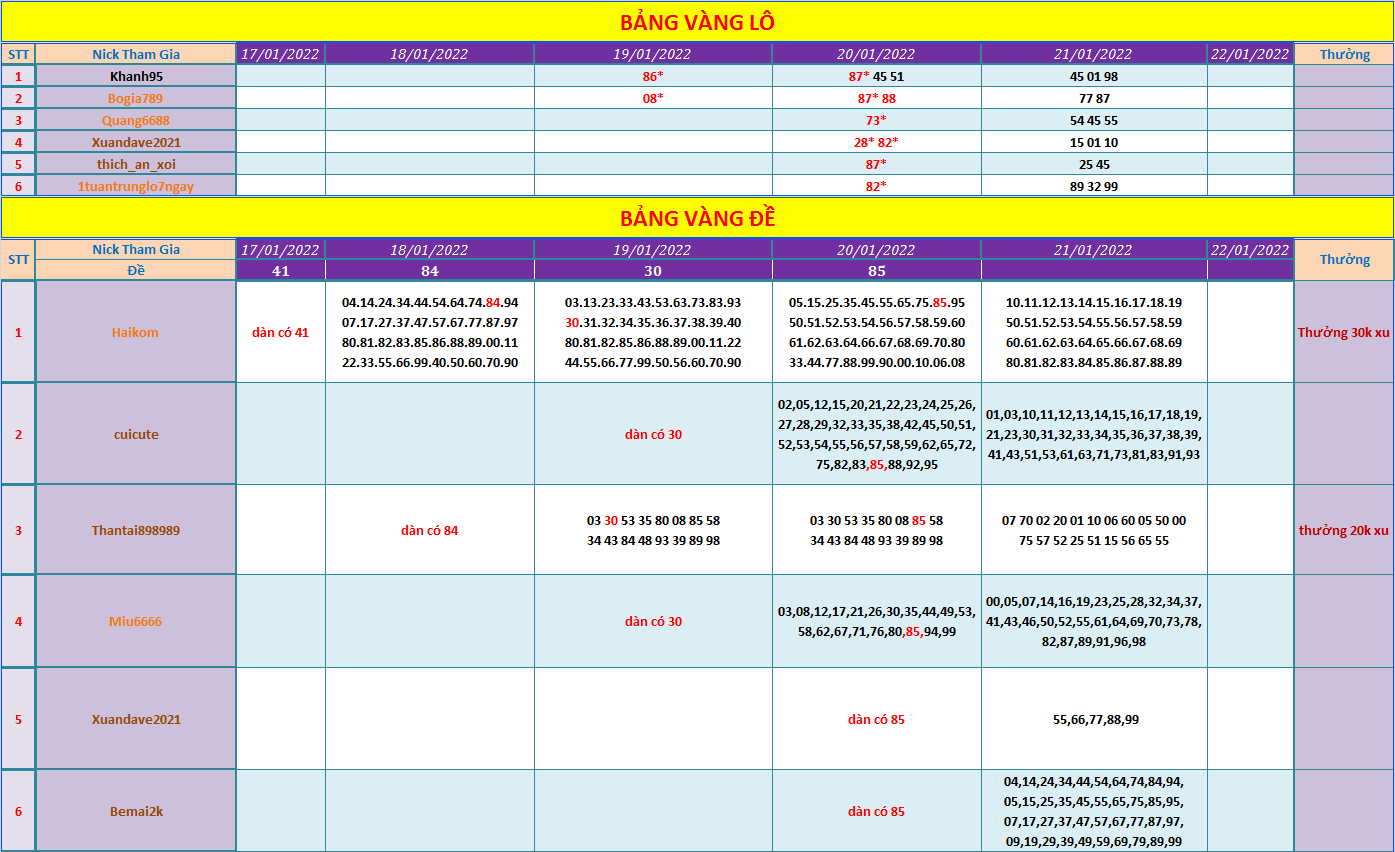Select the Haikom nickname cell
This screenshot has width=1395, height=852.
(136, 332)
